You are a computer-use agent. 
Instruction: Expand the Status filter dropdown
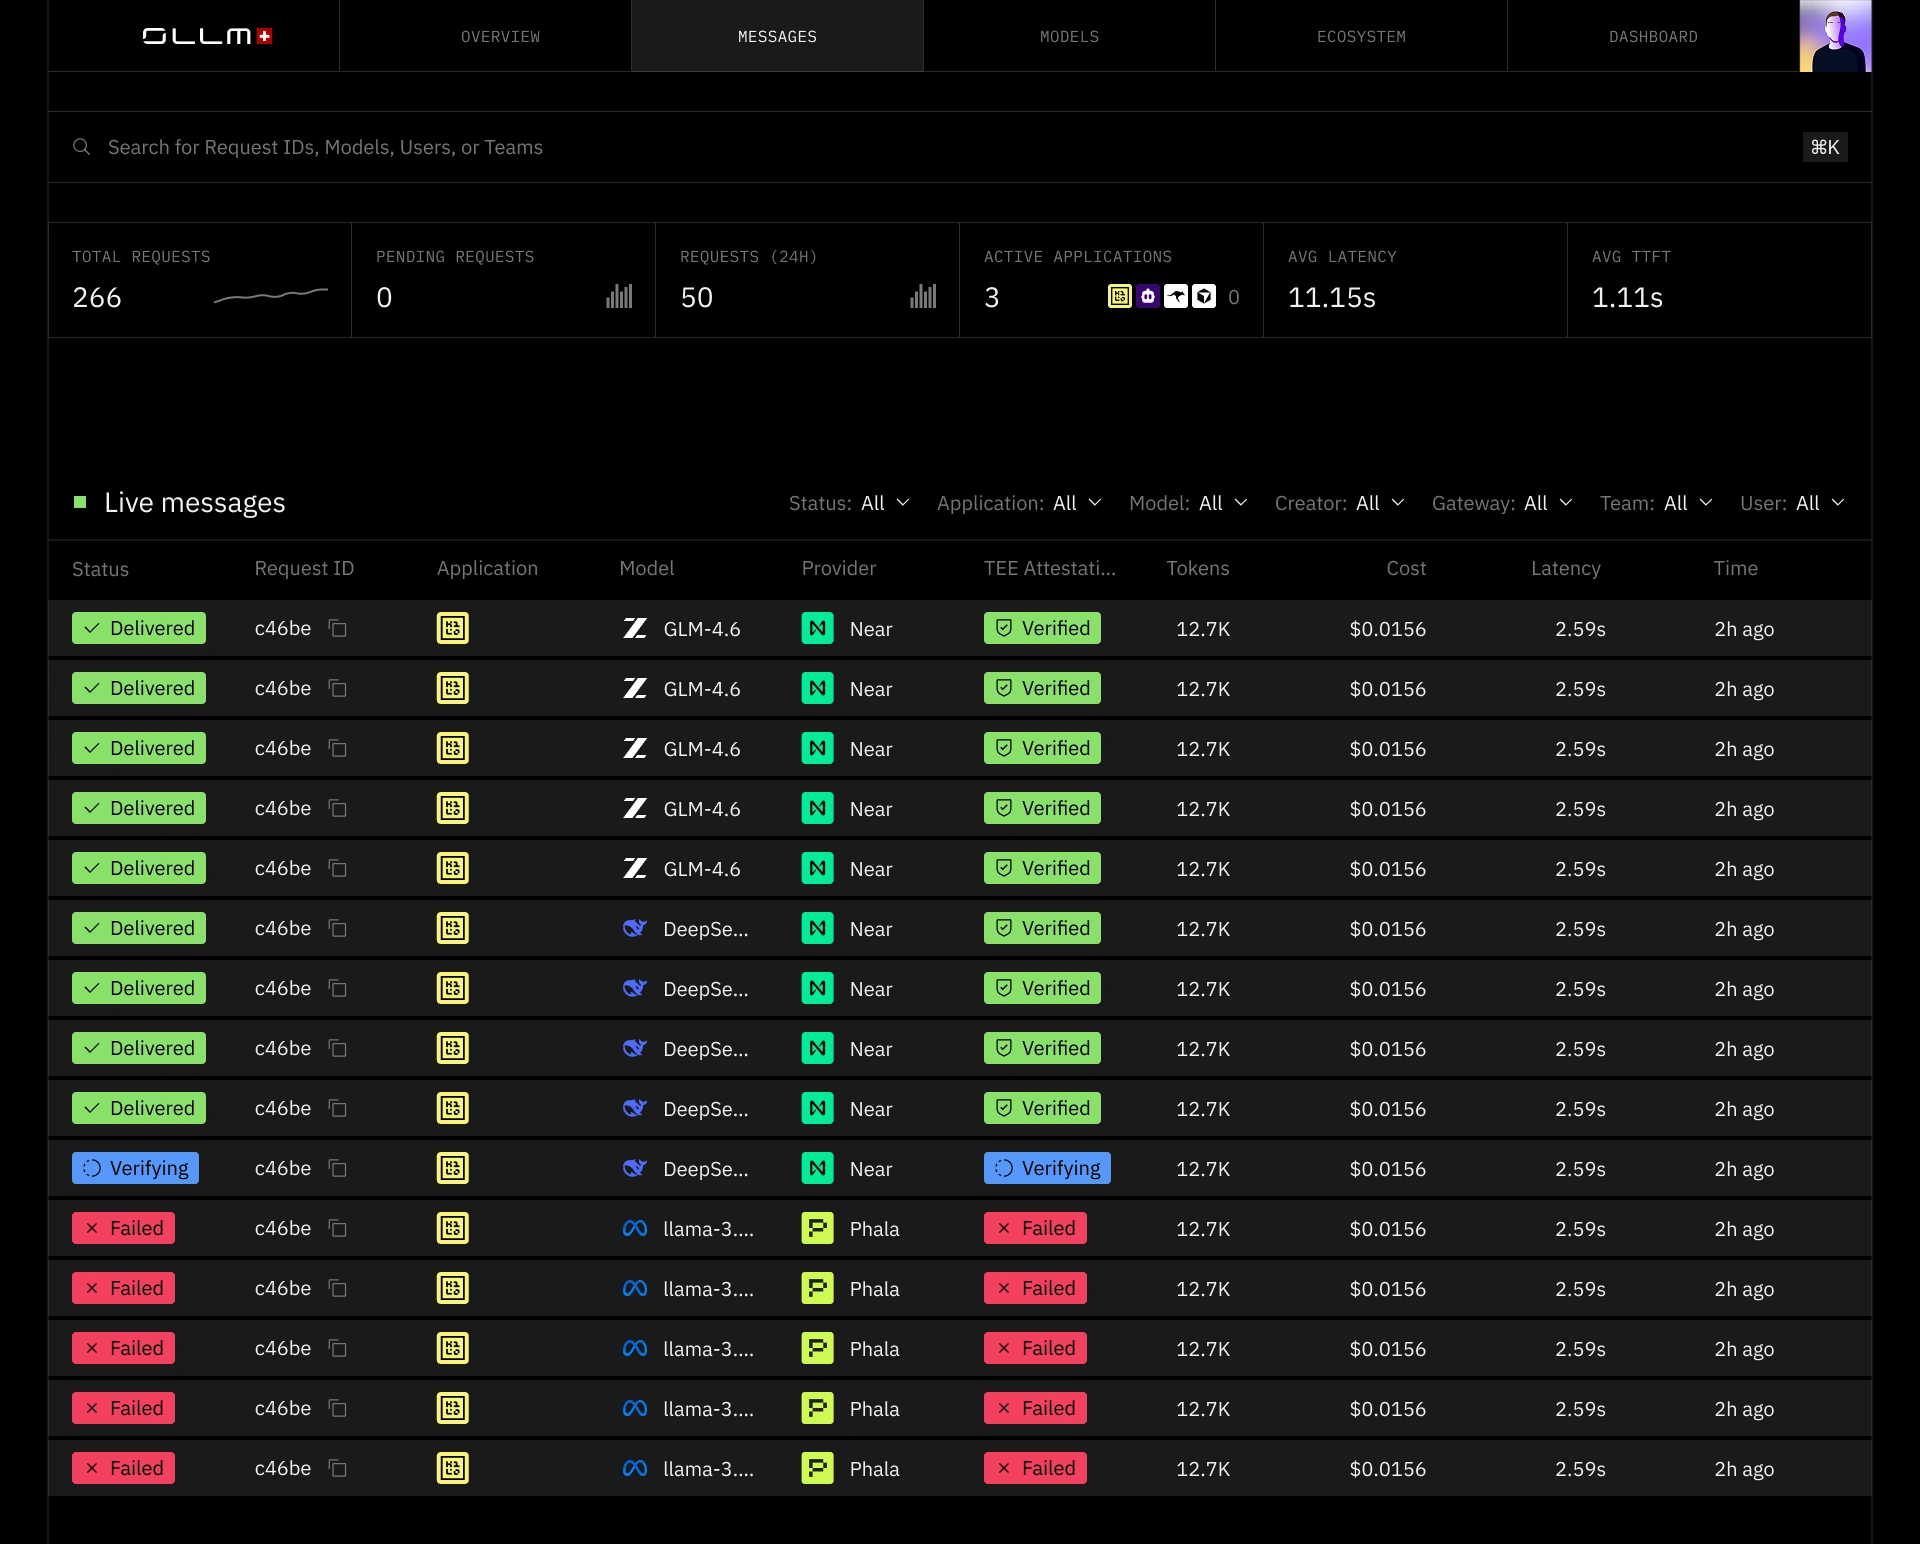pos(849,503)
